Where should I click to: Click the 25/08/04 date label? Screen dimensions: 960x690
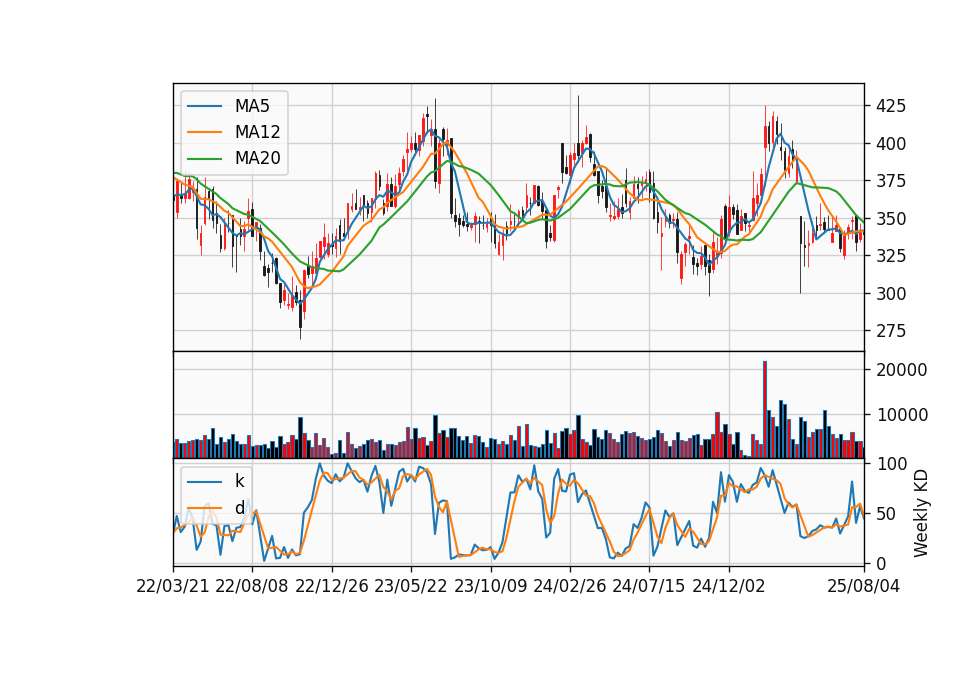click(863, 587)
